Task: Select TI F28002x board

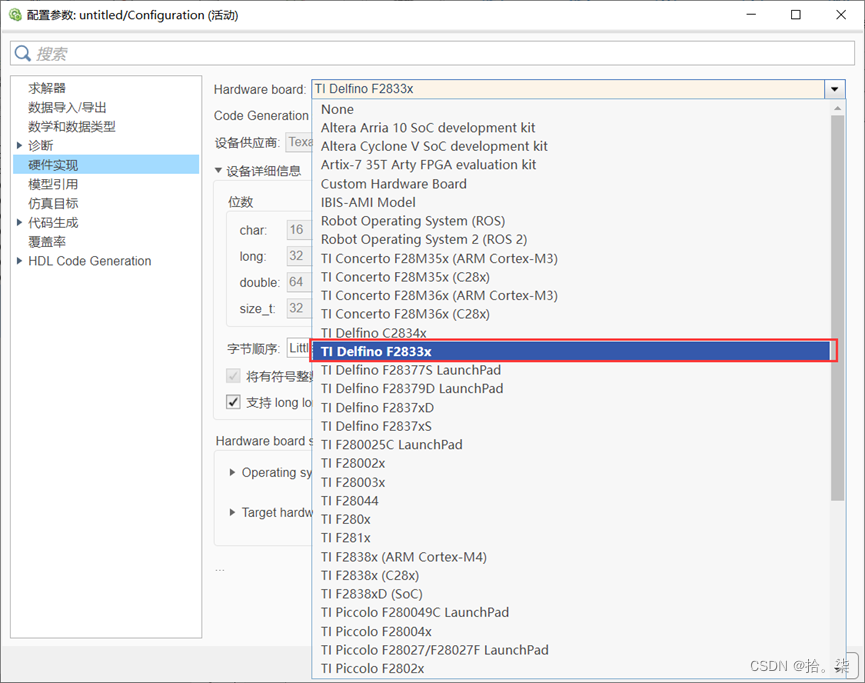Action: pos(572,463)
